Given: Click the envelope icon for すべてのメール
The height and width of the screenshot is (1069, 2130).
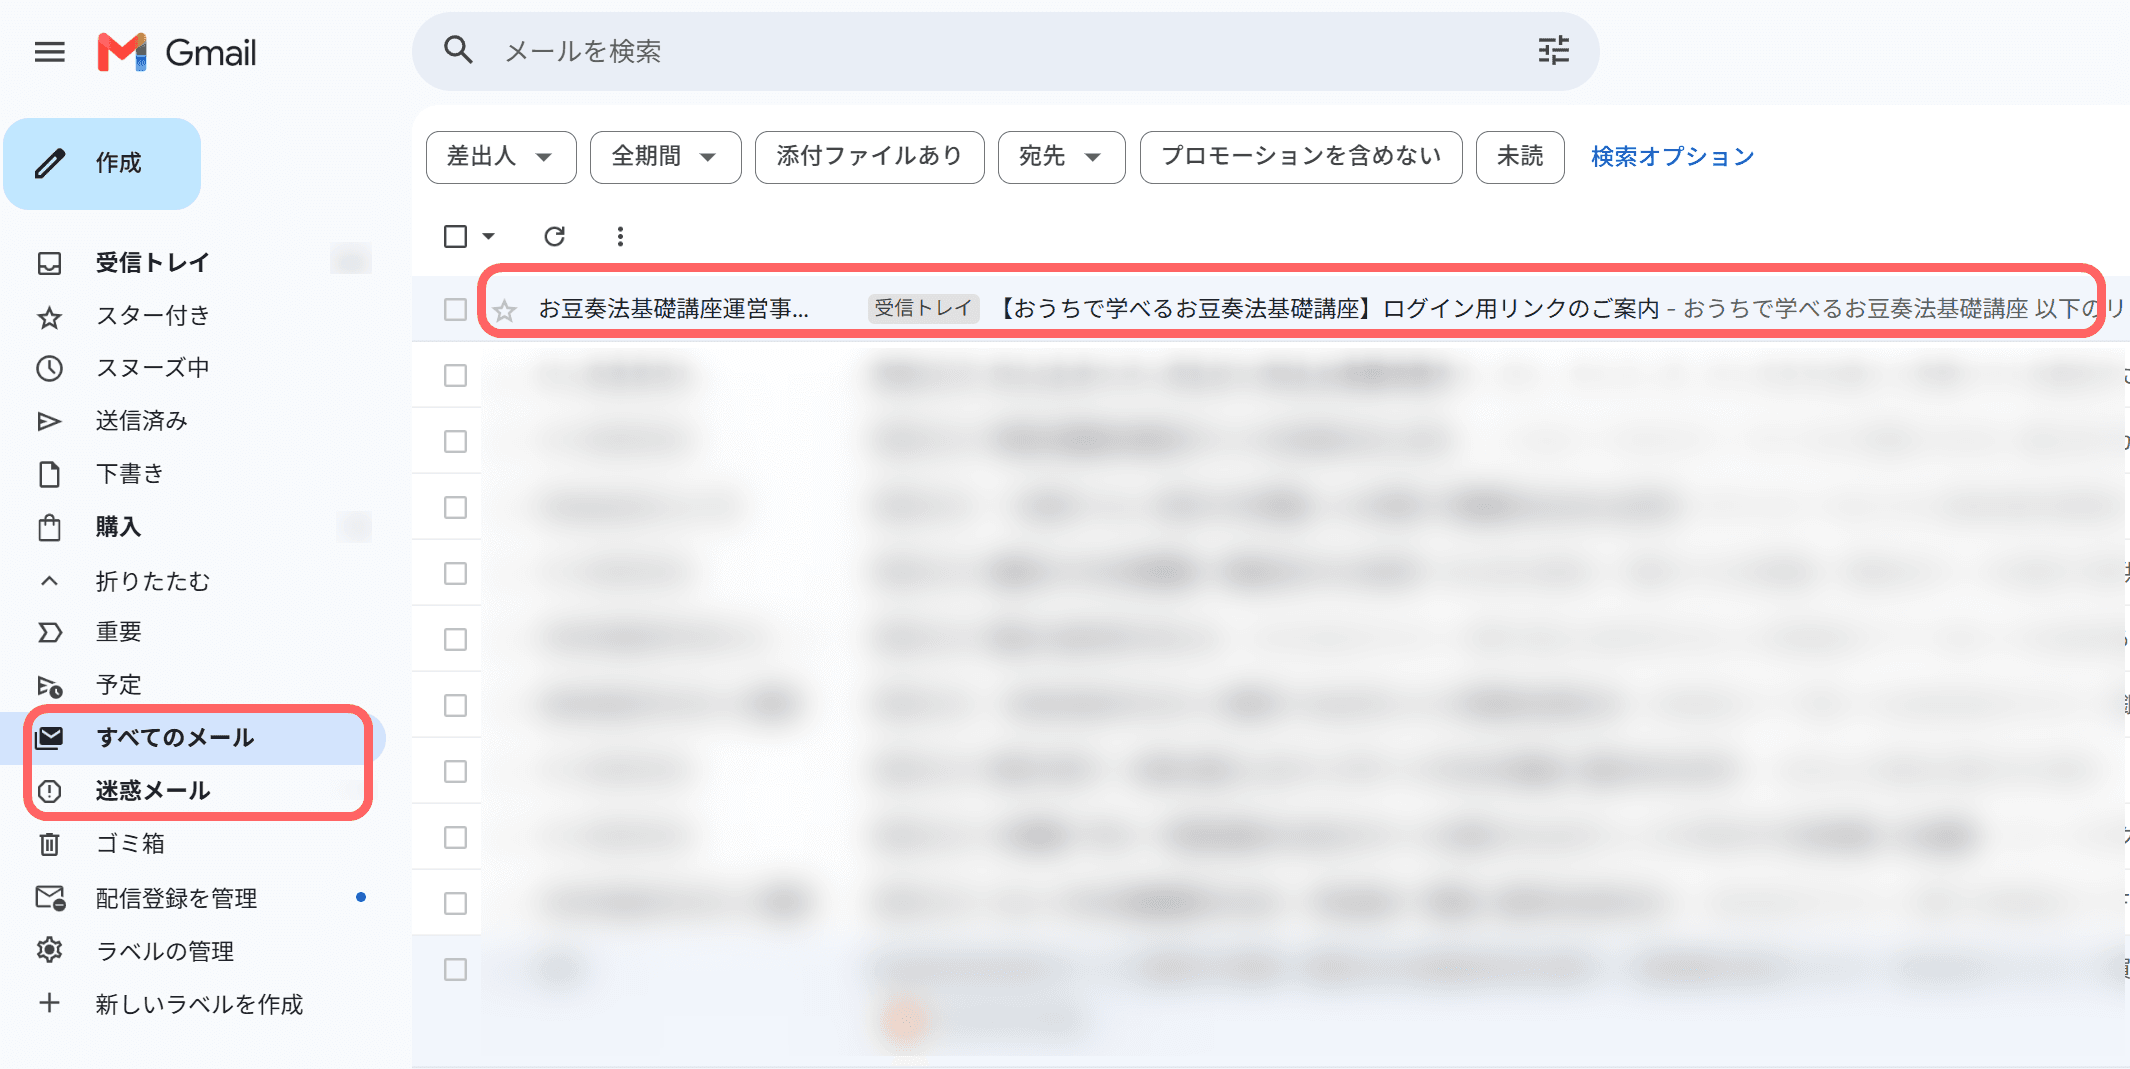Looking at the screenshot, I should pyautogui.click(x=49, y=738).
